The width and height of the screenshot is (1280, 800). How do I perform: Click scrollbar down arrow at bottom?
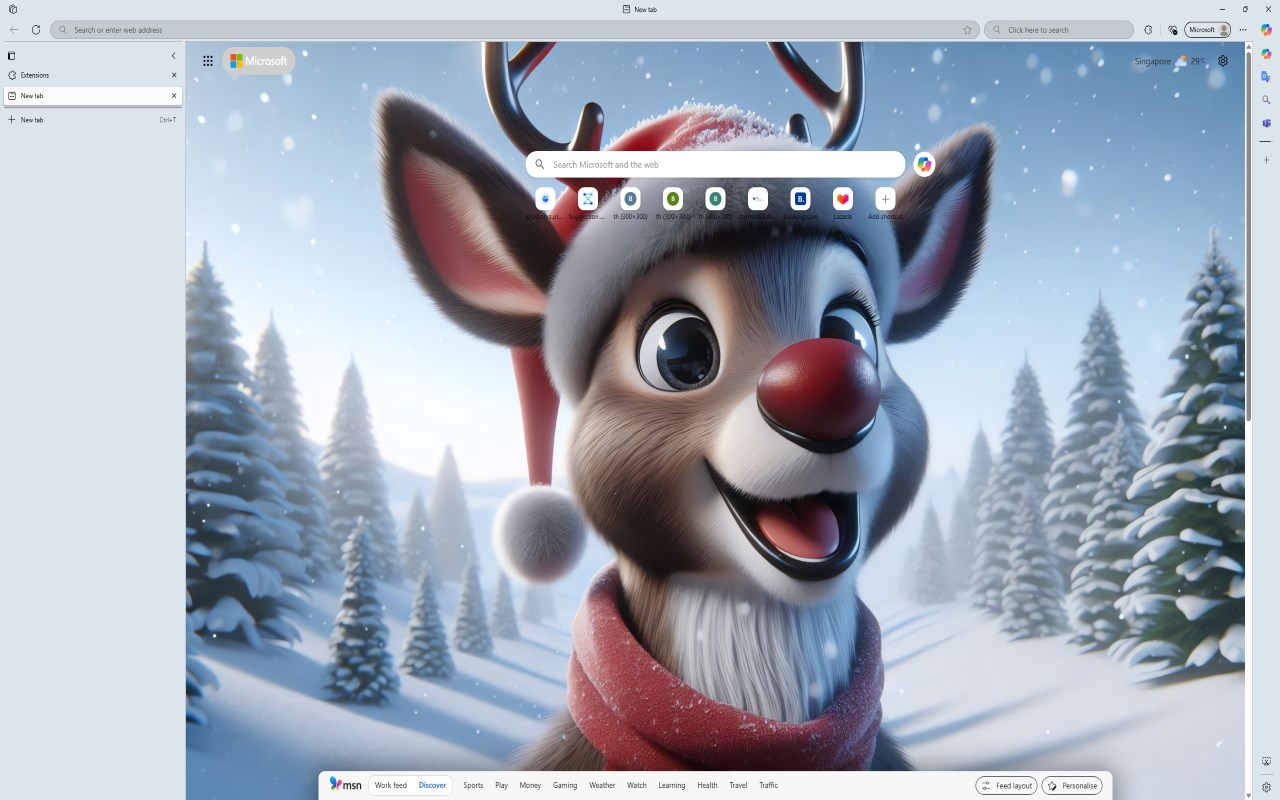coord(1248,795)
